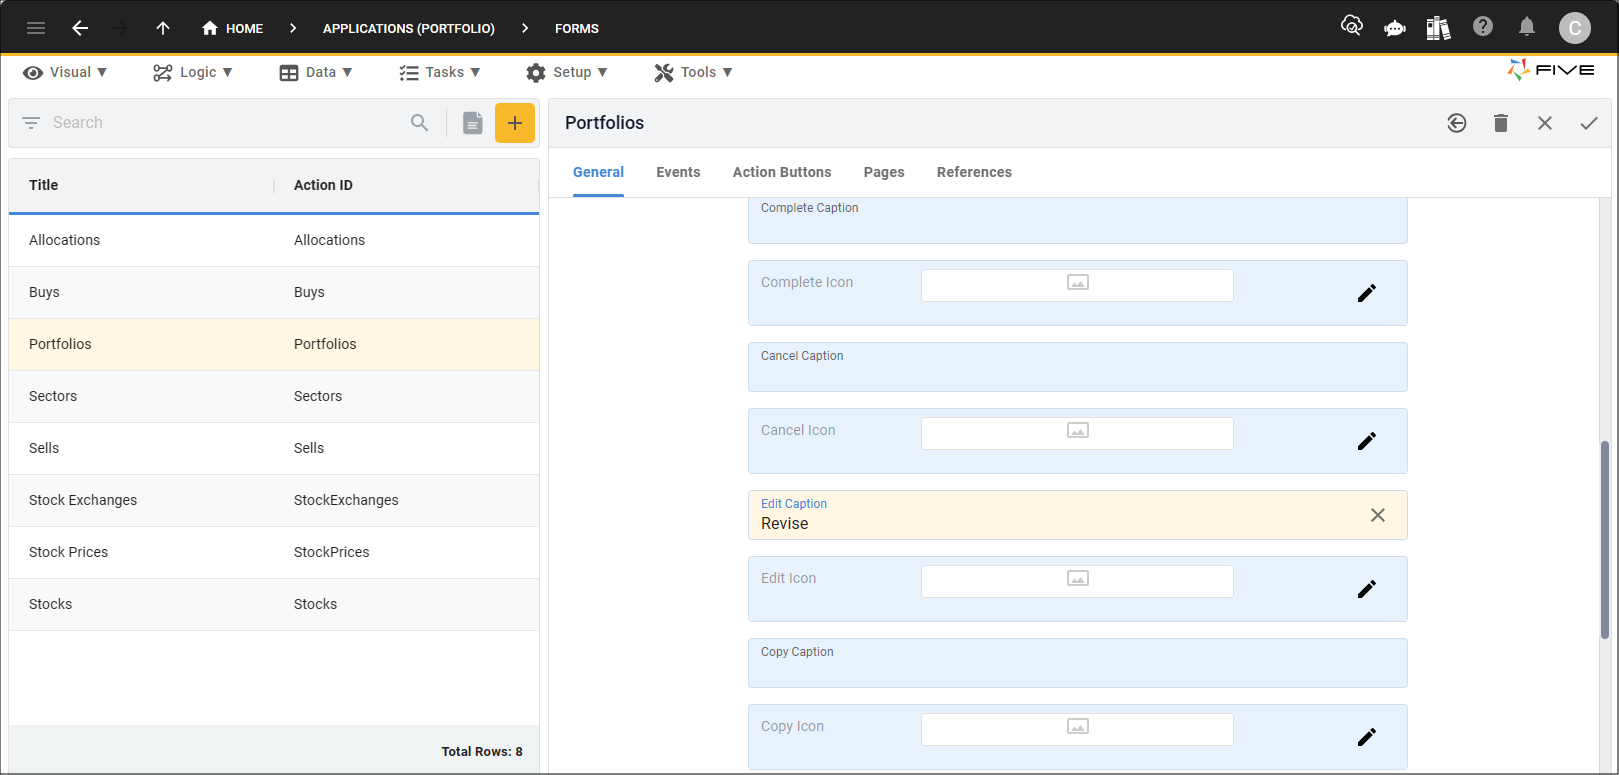Viewport: 1619px width, 775px height.
Task: Click the help question mark icon
Action: pyautogui.click(x=1483, y=27)
